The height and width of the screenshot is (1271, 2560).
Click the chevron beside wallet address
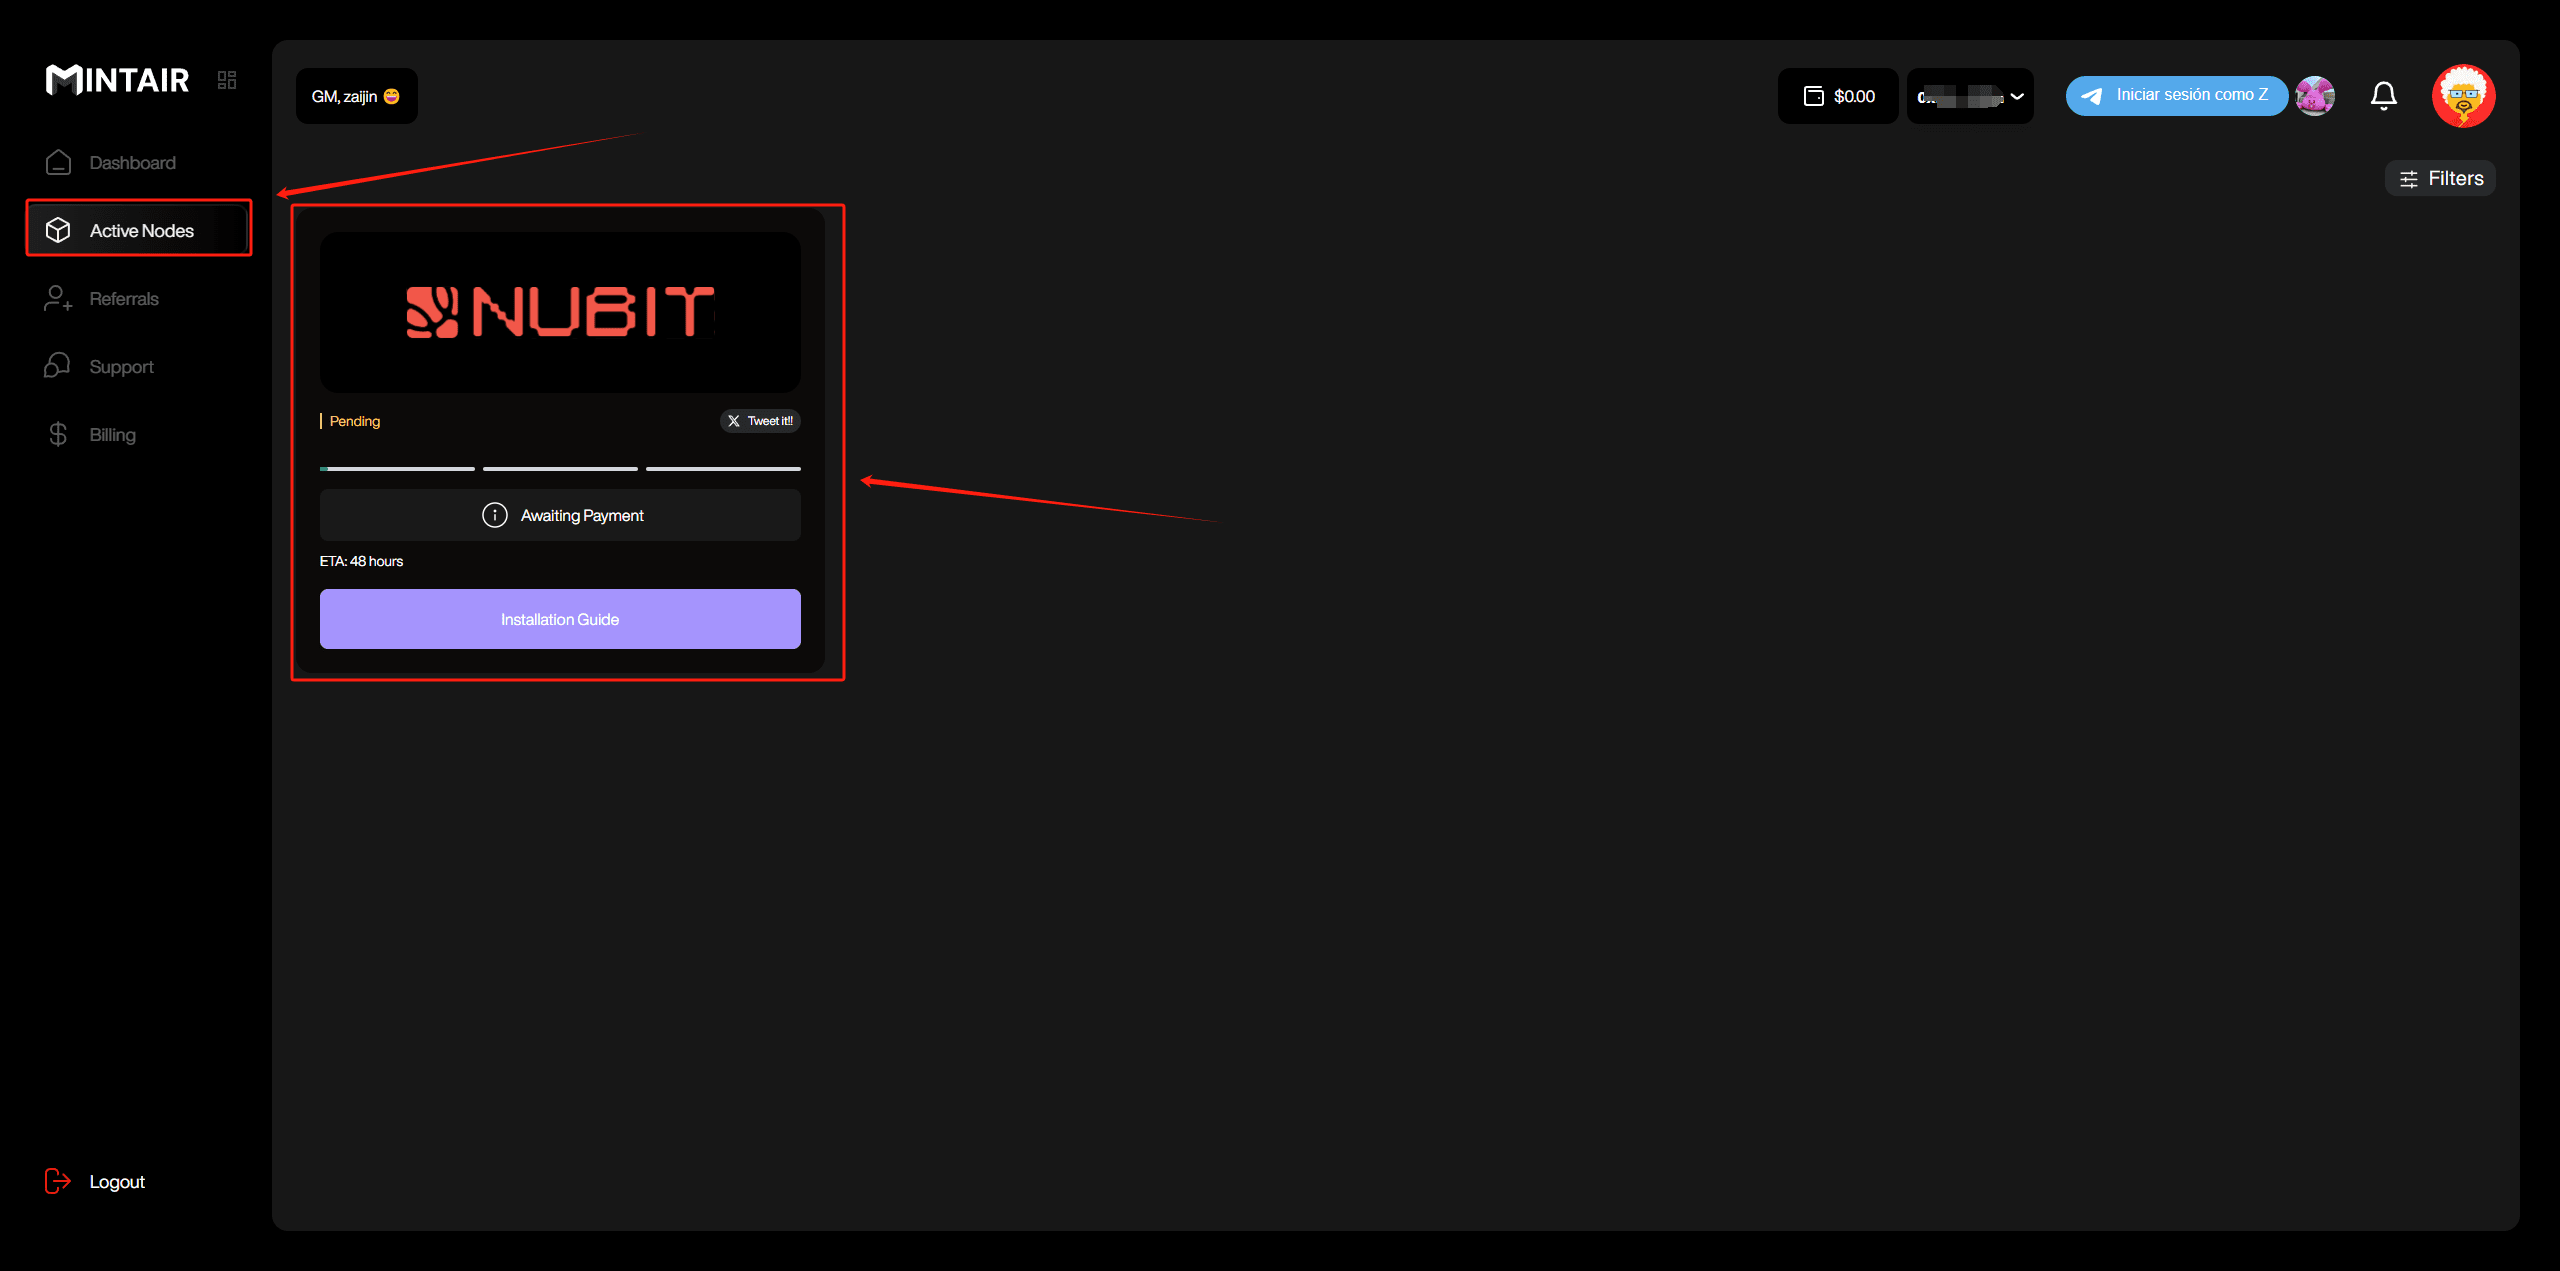pos(2017,96)
